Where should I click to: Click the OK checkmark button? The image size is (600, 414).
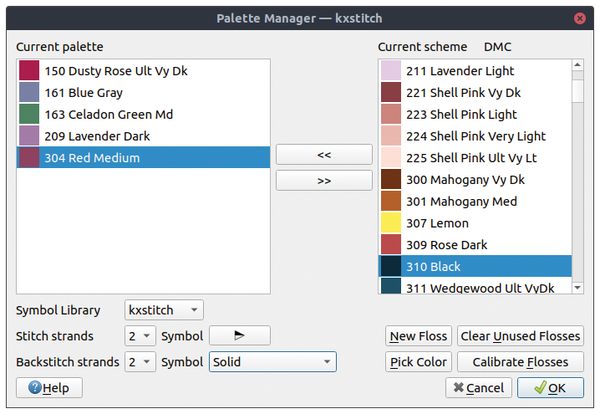550,388
